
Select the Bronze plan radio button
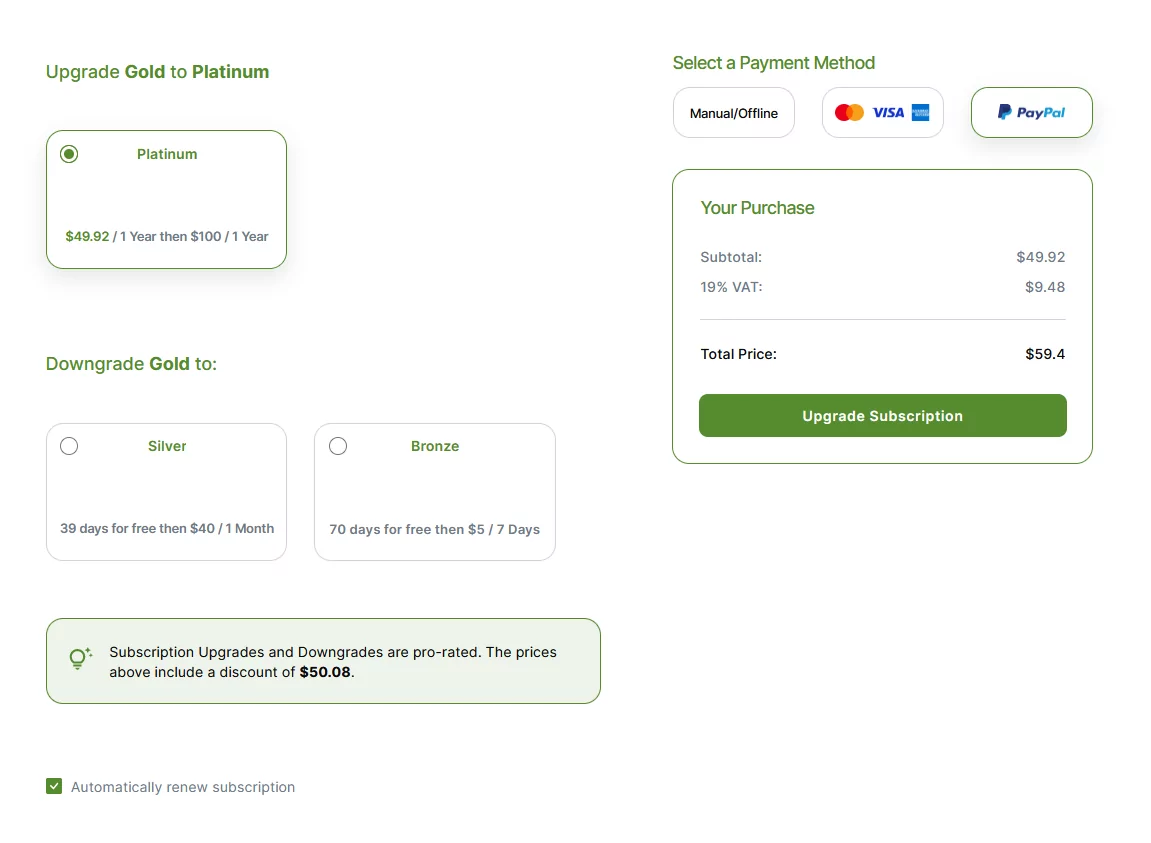(x=338, y=446)
